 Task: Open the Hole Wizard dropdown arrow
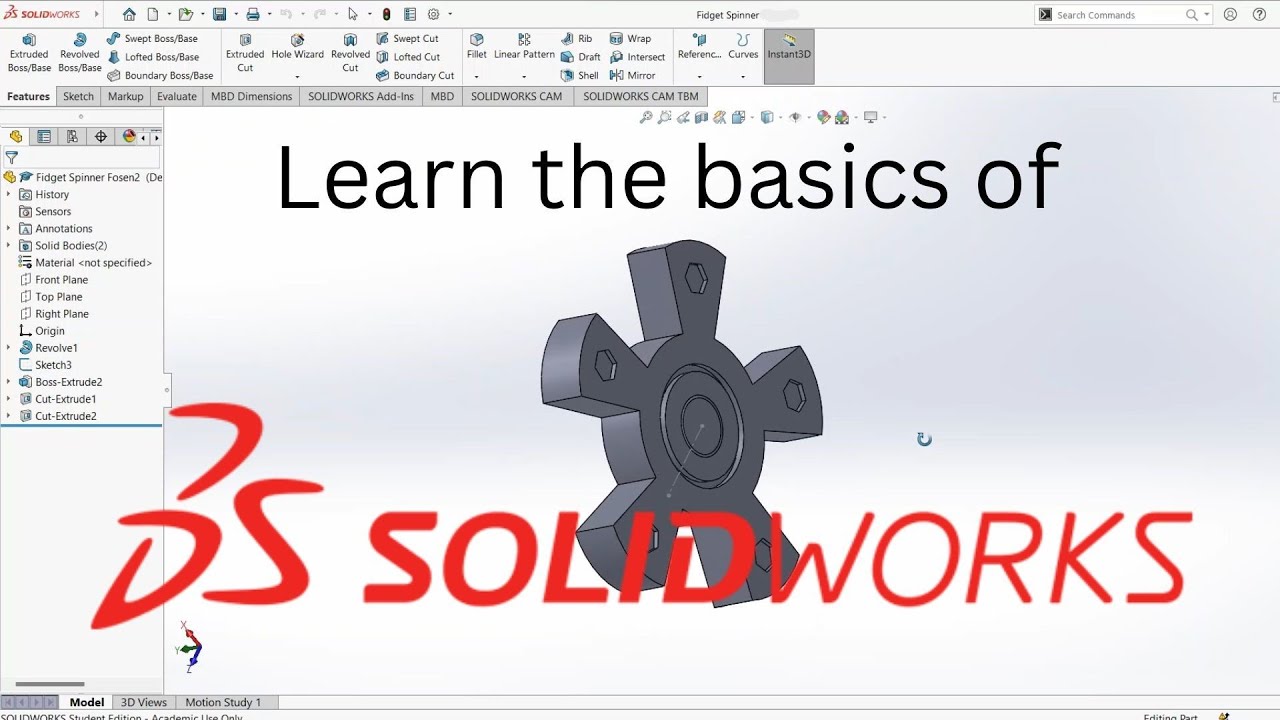297,76
